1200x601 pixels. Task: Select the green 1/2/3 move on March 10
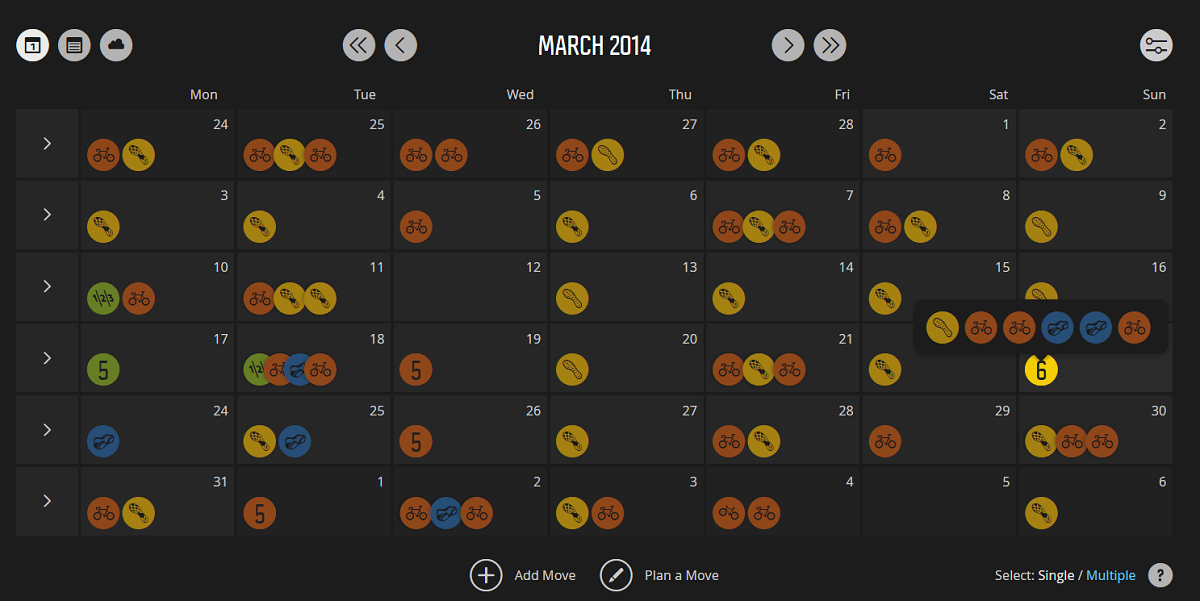104,298
